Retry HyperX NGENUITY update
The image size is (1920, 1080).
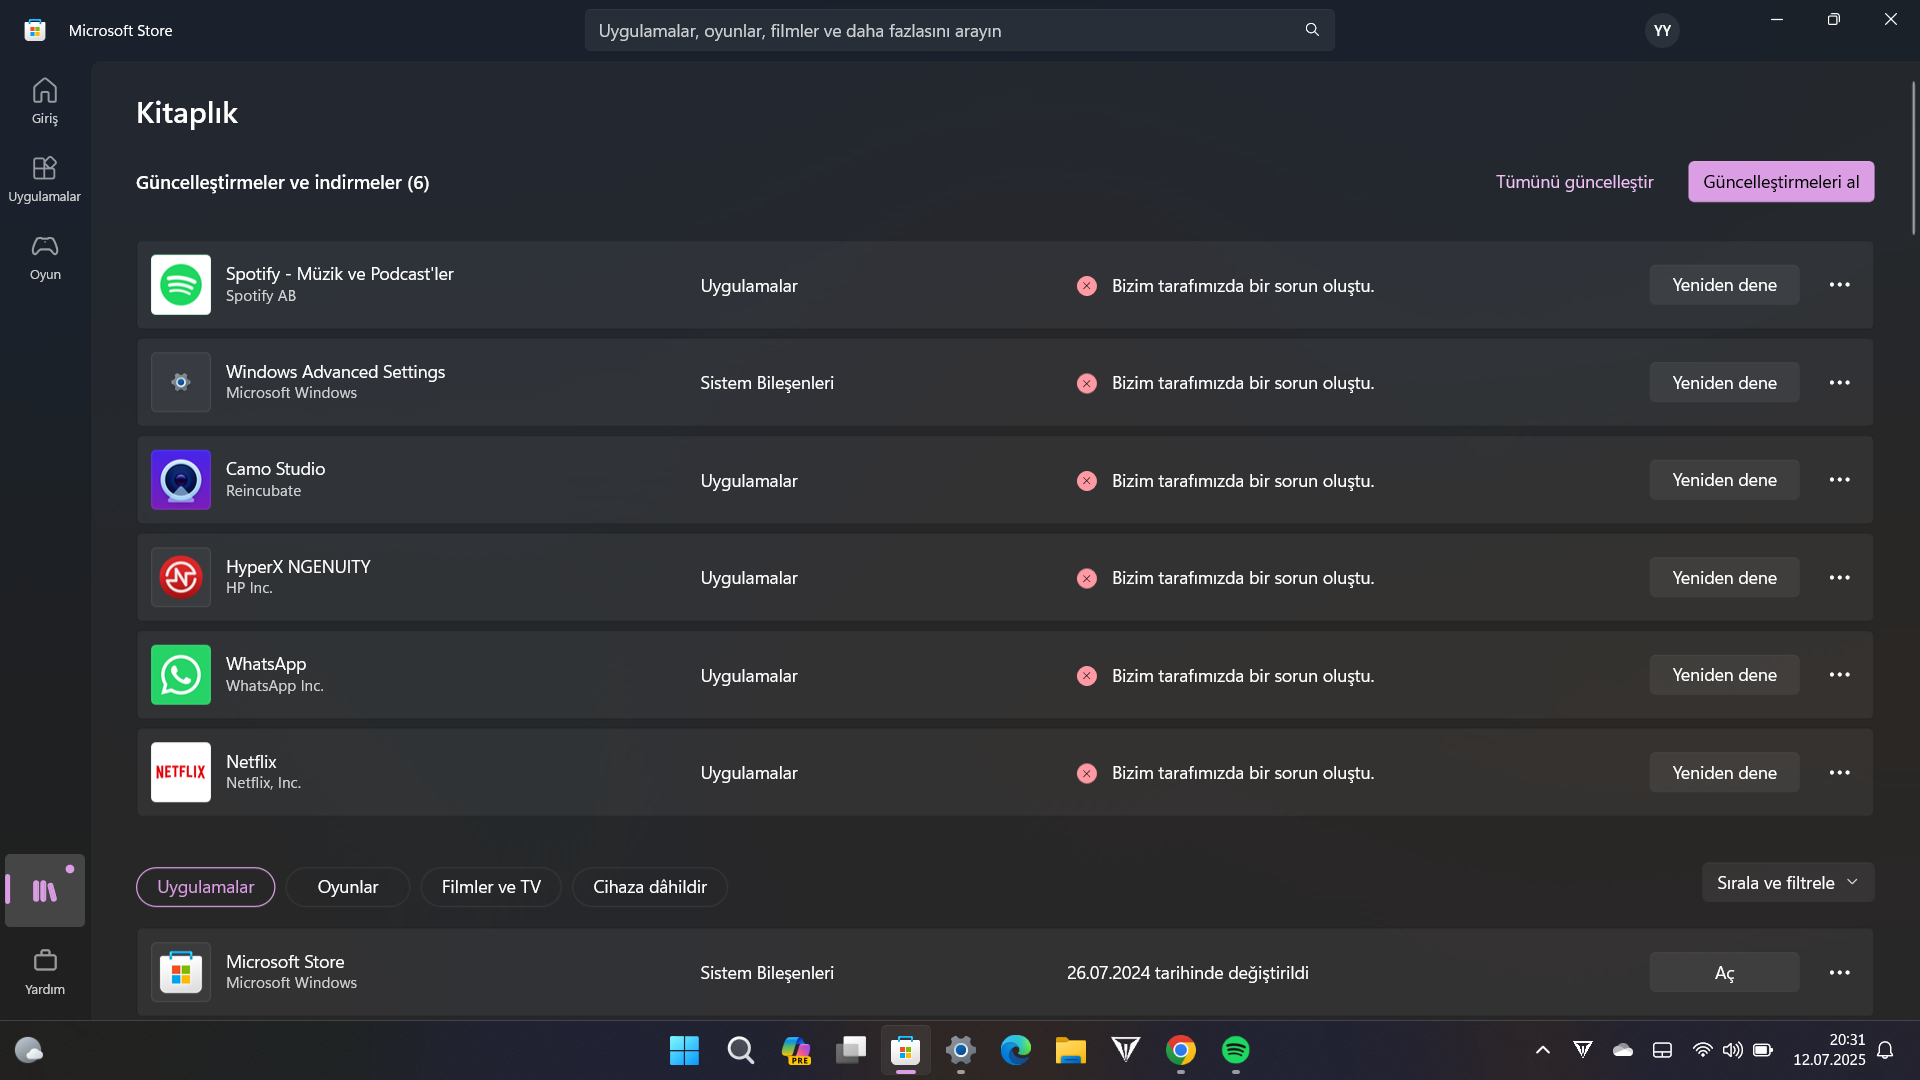coord(1724,577)
